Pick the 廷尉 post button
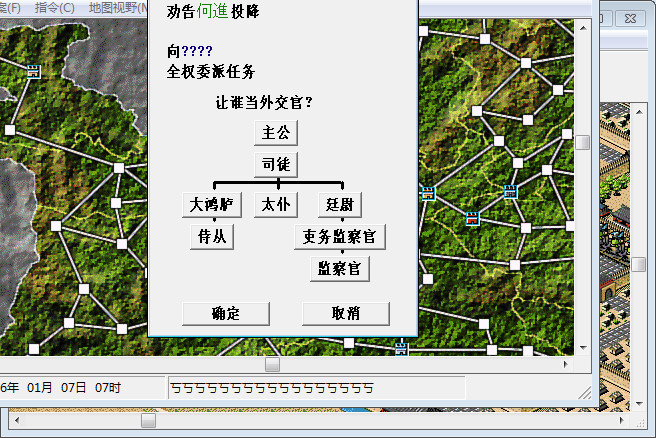Viewport: 656px width, 438px height. (x=340, y=205)
